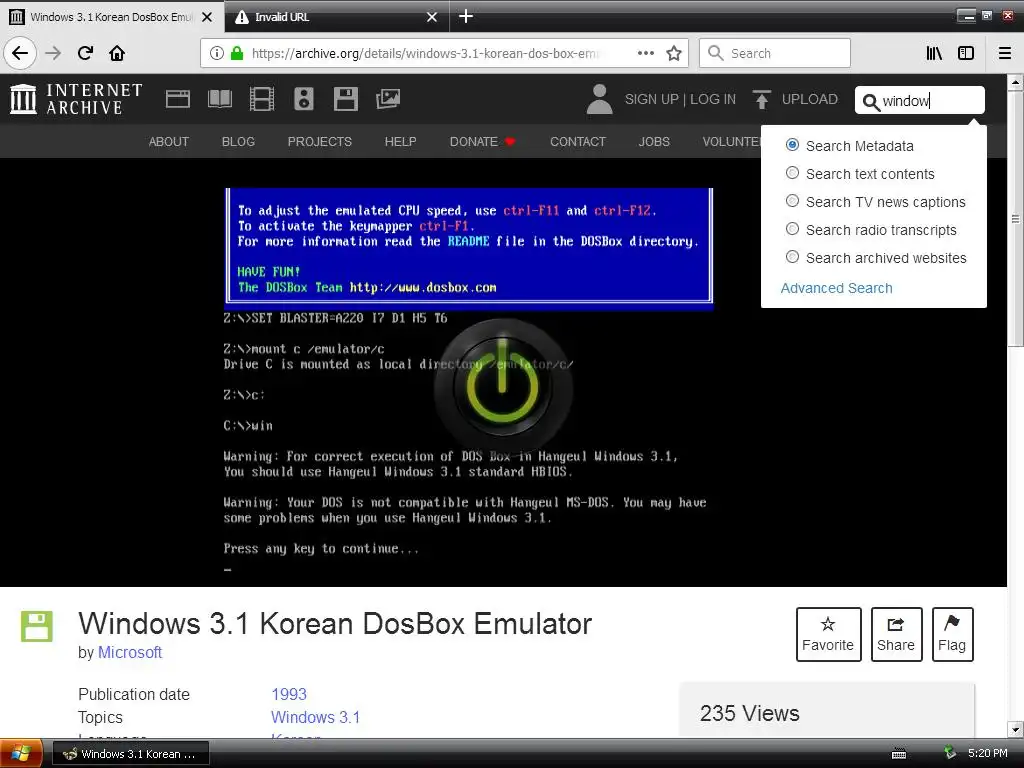Select the Windows 3.1 Korean DosBox tab
This screenshot has height=768, width=1024.
(111, 16)
